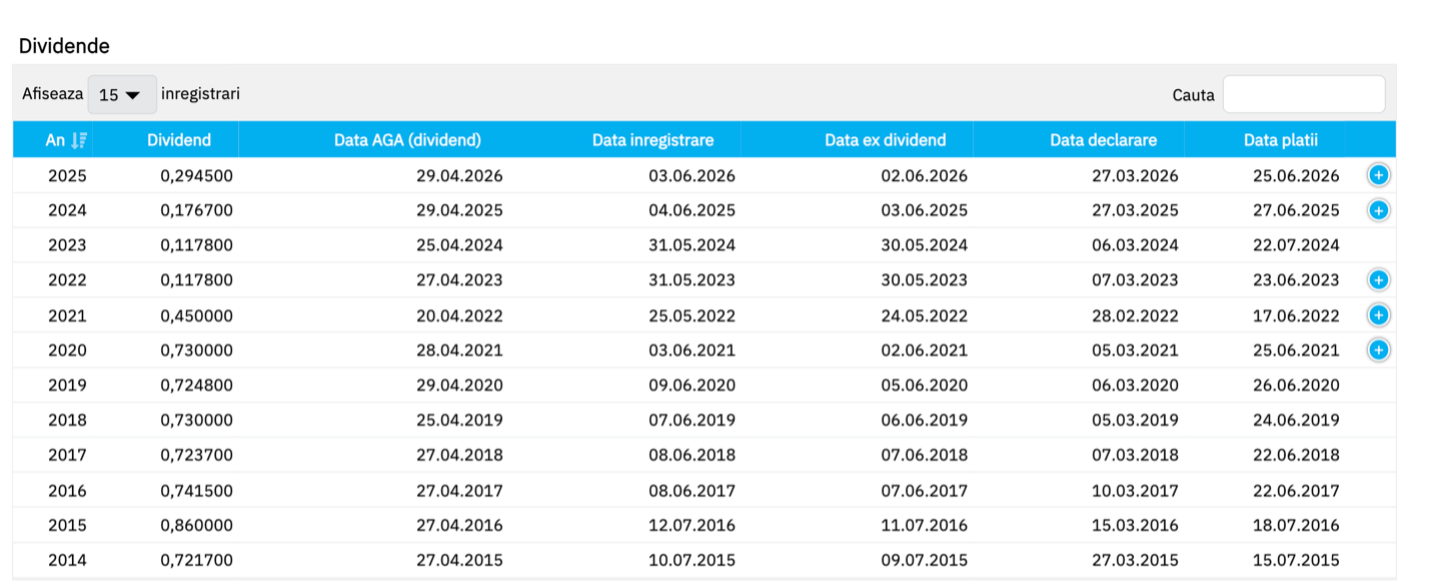The width and height of the screenshot is (1430, 583).
Task: Select the 2017 year cell
Action: pyautogui.click(x=67, y=455)
